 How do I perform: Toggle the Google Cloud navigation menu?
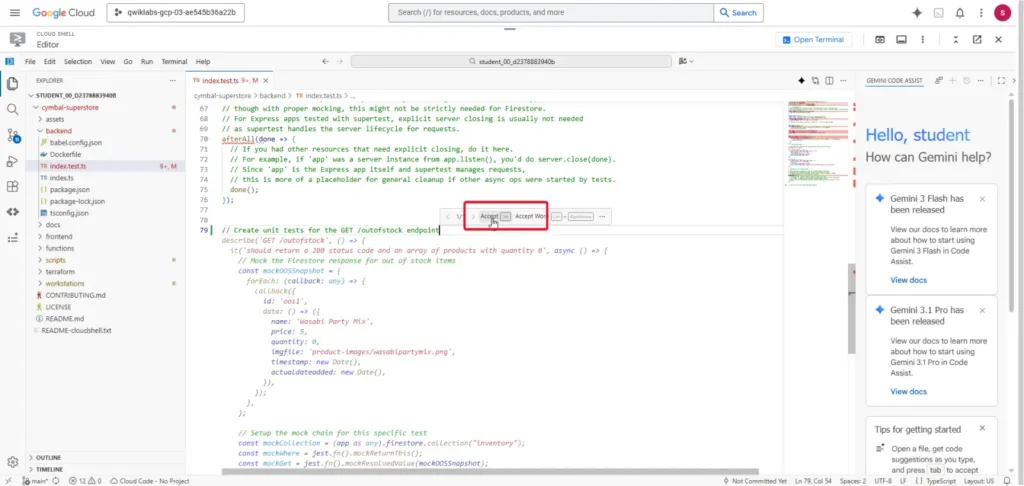click(x=14, y=13)
